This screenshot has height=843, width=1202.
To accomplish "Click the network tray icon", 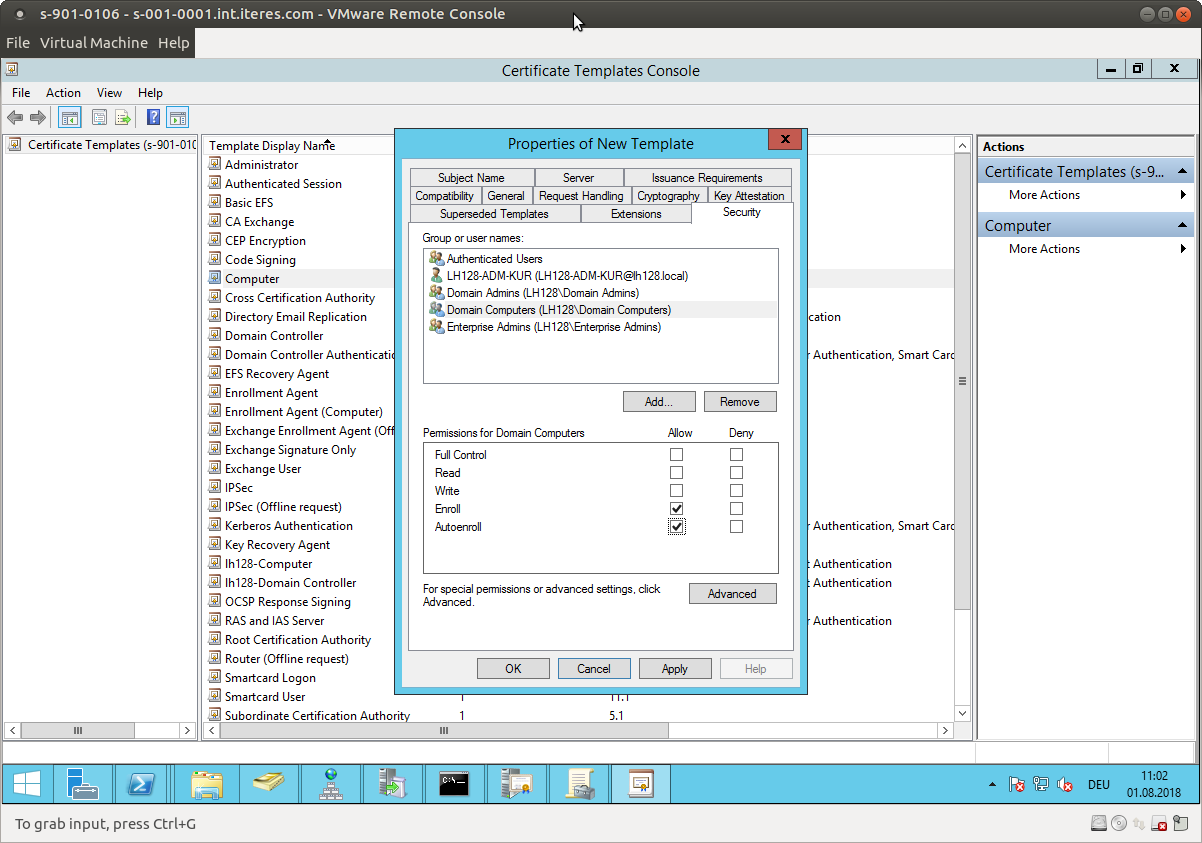I will point(1041,785).
